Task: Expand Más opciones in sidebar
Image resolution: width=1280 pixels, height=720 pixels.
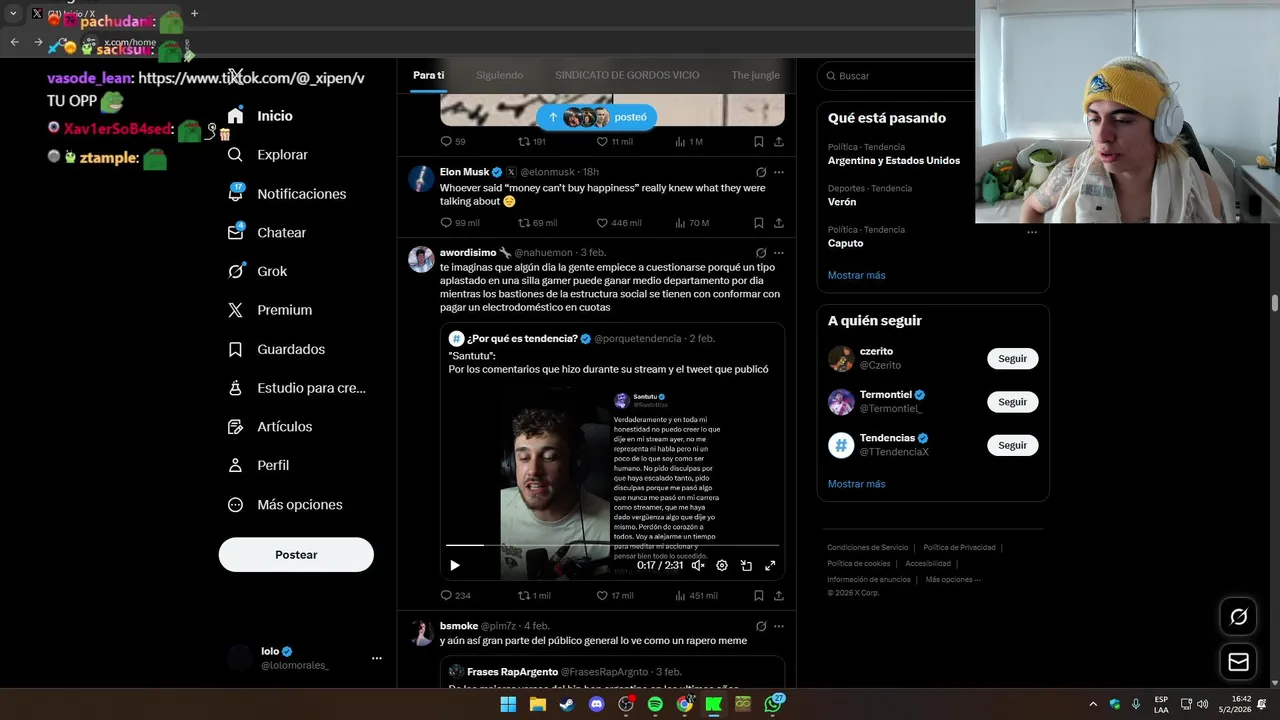Action: tap(285, 505)
